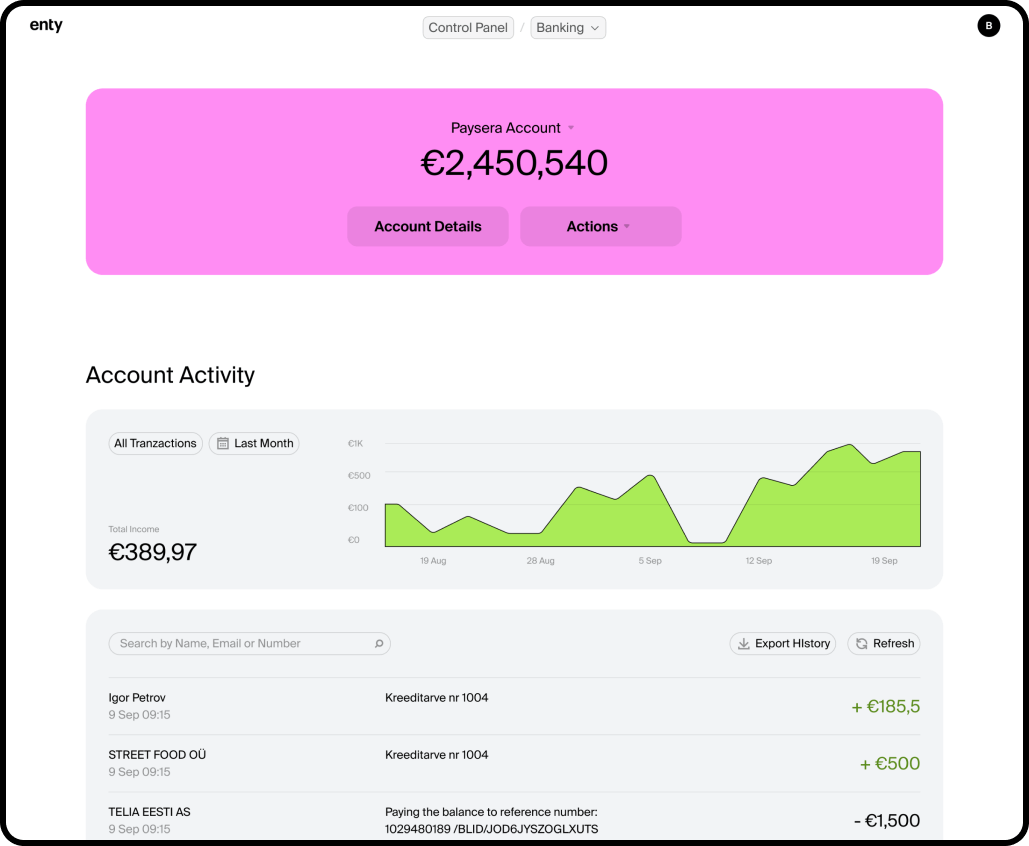
Task: Click the download icon on Export History
Action: tap(743, 643)
